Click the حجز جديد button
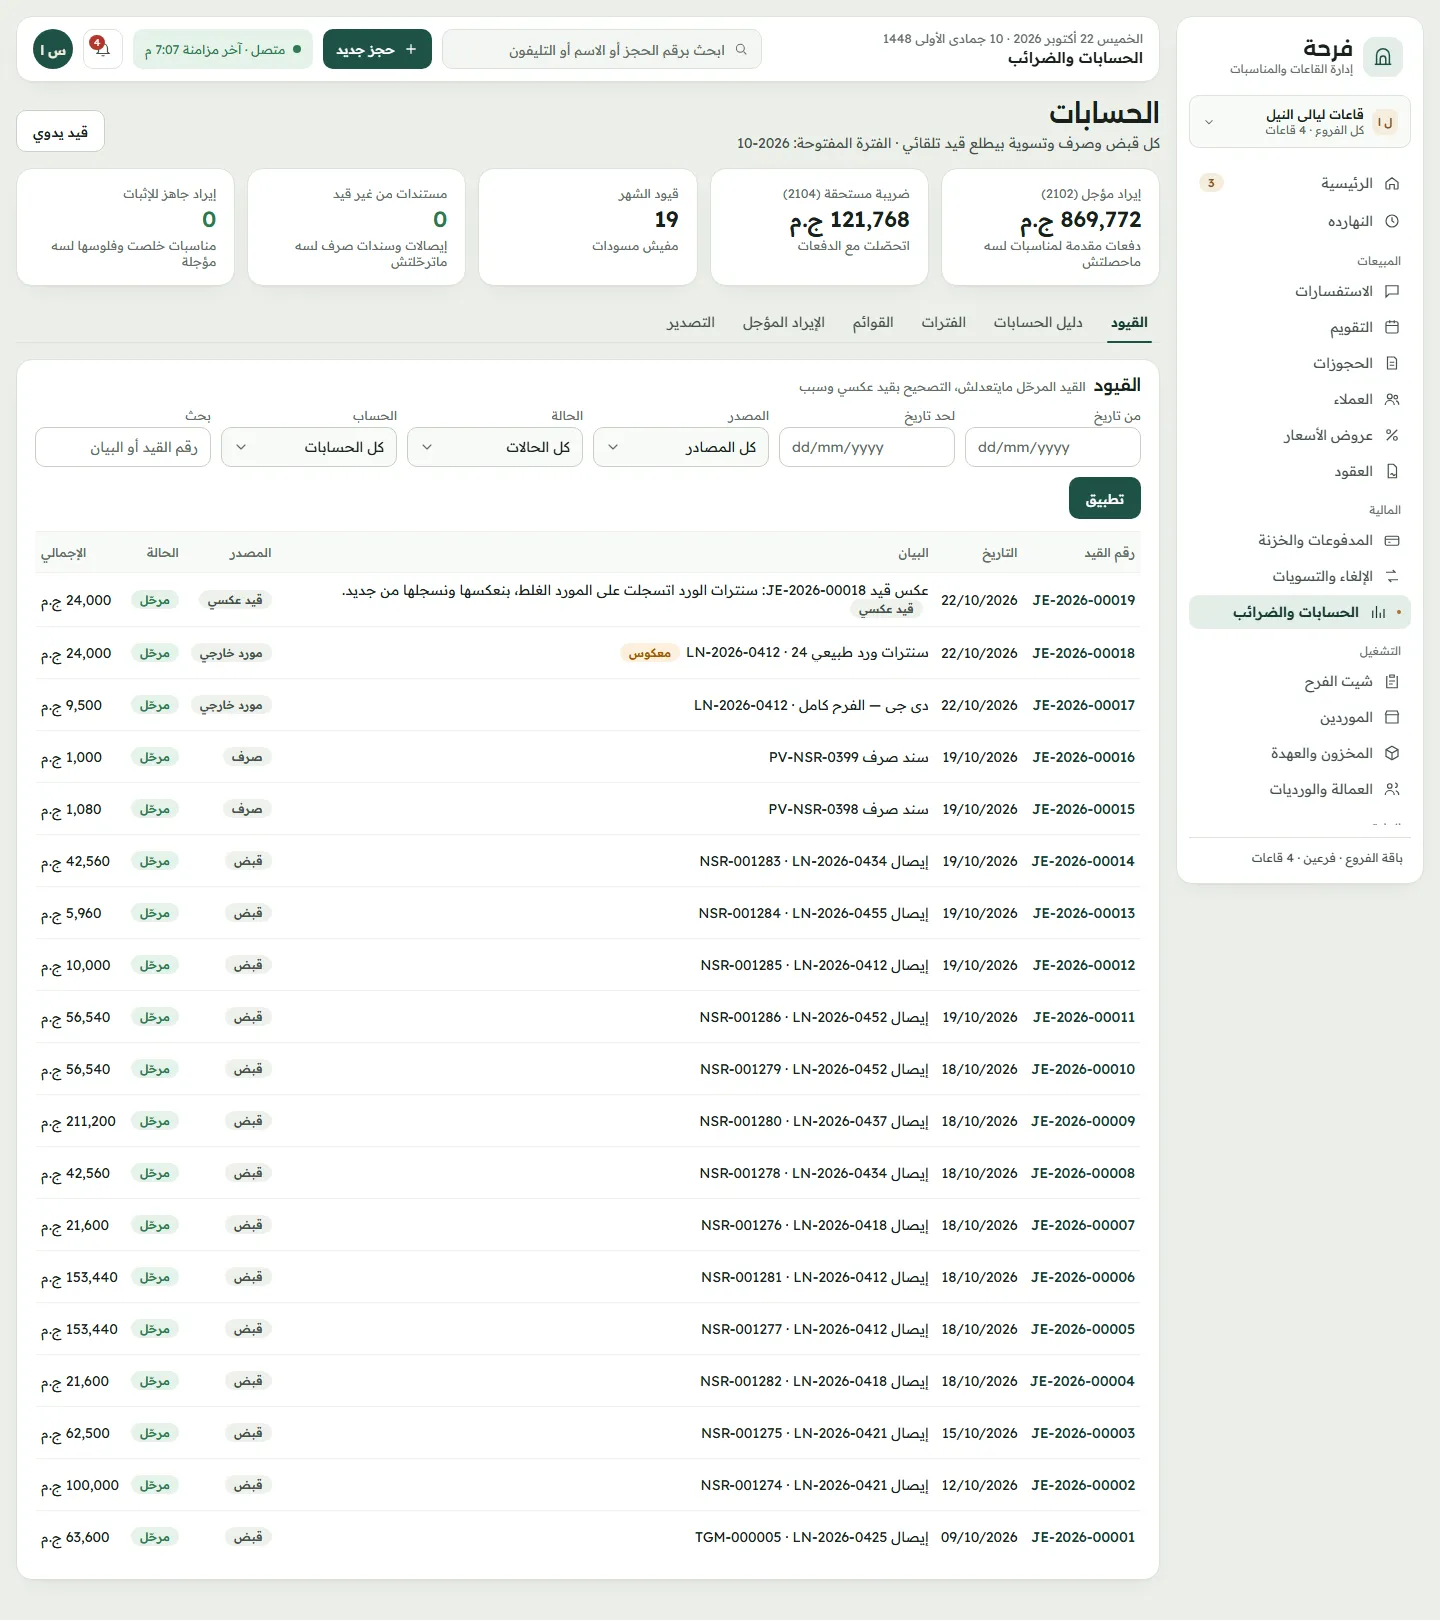The width and height of the screenshot is (1440, 1620). 377,49
